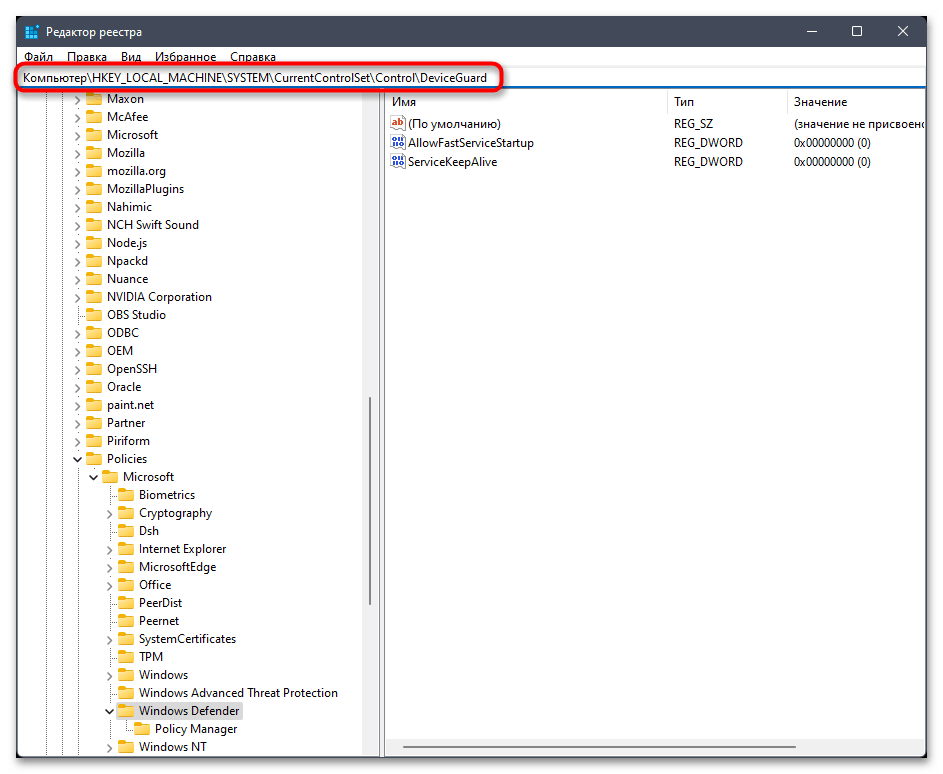Open the Избранное menu
943x774 pixels.
(x=185, y=57)
